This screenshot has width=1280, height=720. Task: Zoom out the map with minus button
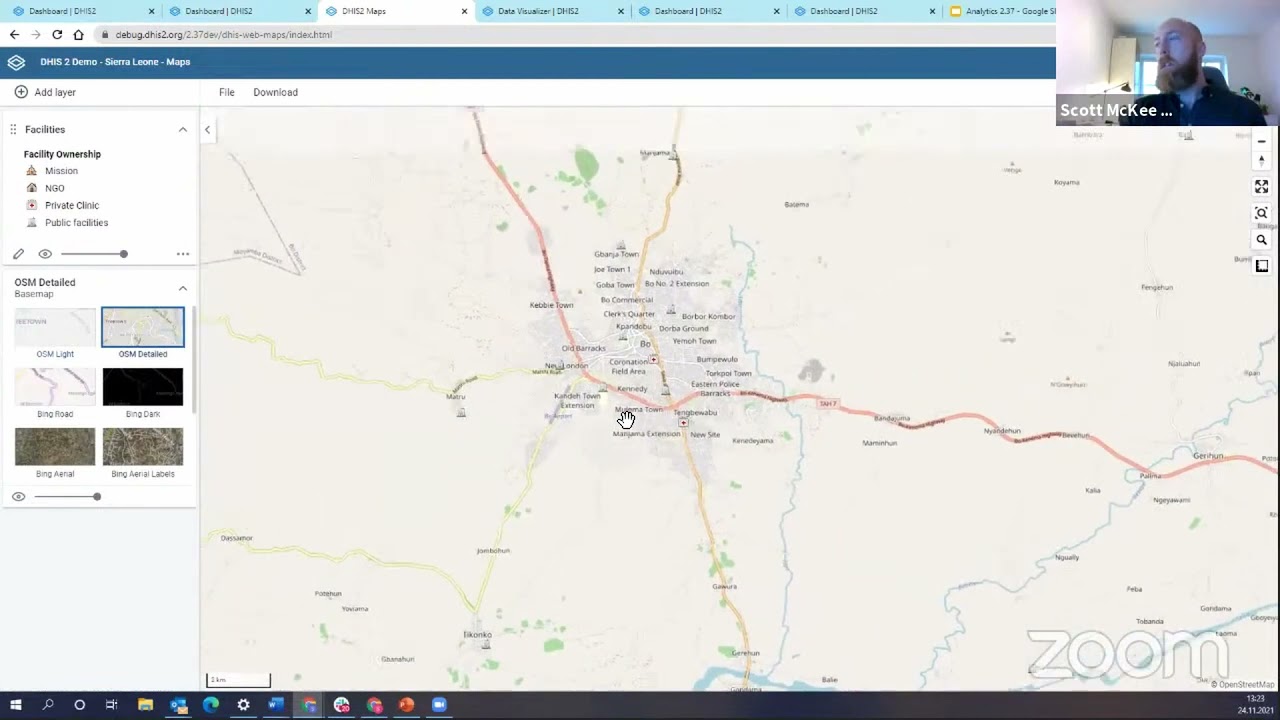[1261, 142]
